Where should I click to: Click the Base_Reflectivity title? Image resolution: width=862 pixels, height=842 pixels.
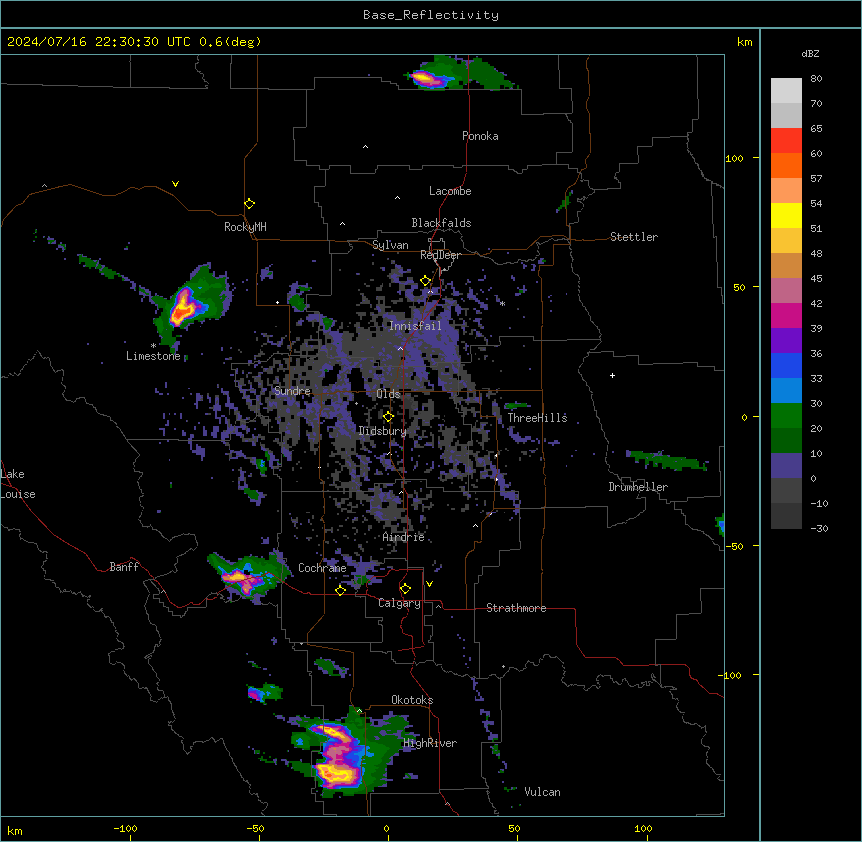431,15
